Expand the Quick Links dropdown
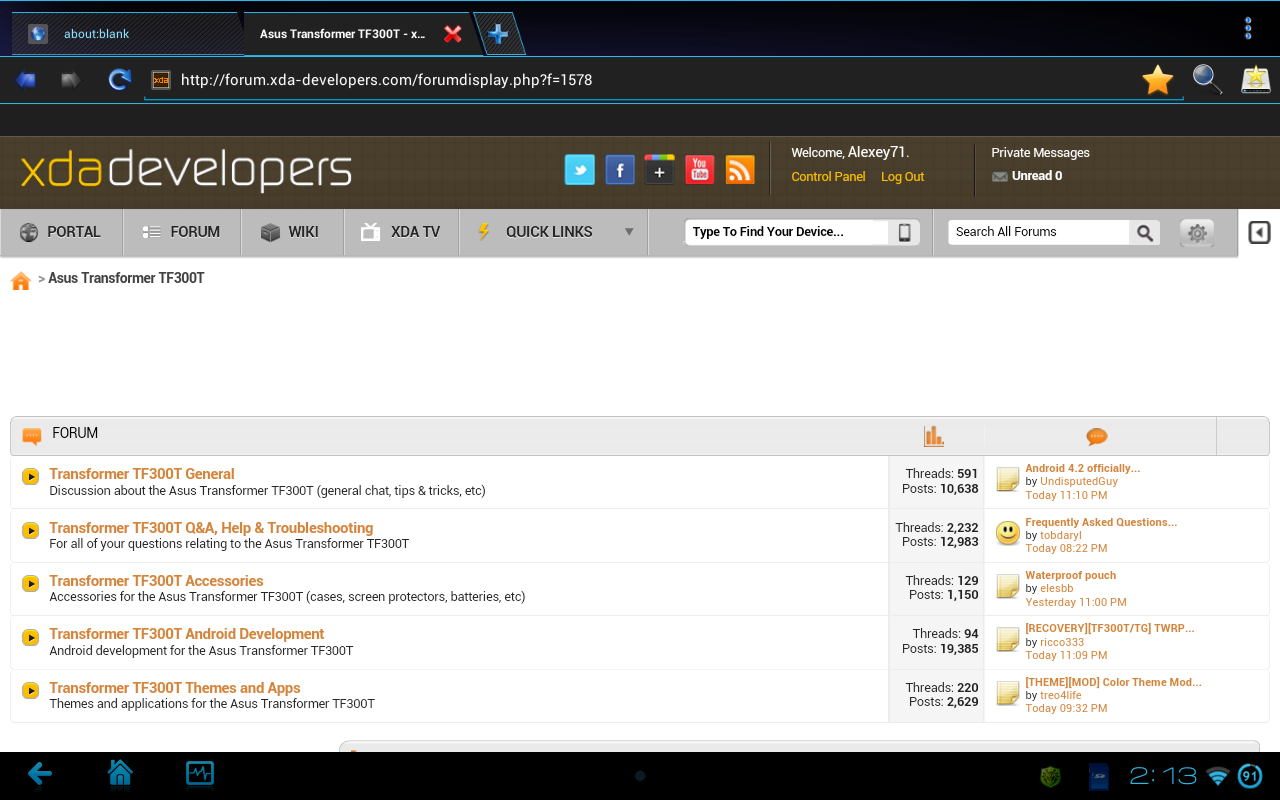Viewport: 1280px width, 800px height. click(x=629, y=232)
